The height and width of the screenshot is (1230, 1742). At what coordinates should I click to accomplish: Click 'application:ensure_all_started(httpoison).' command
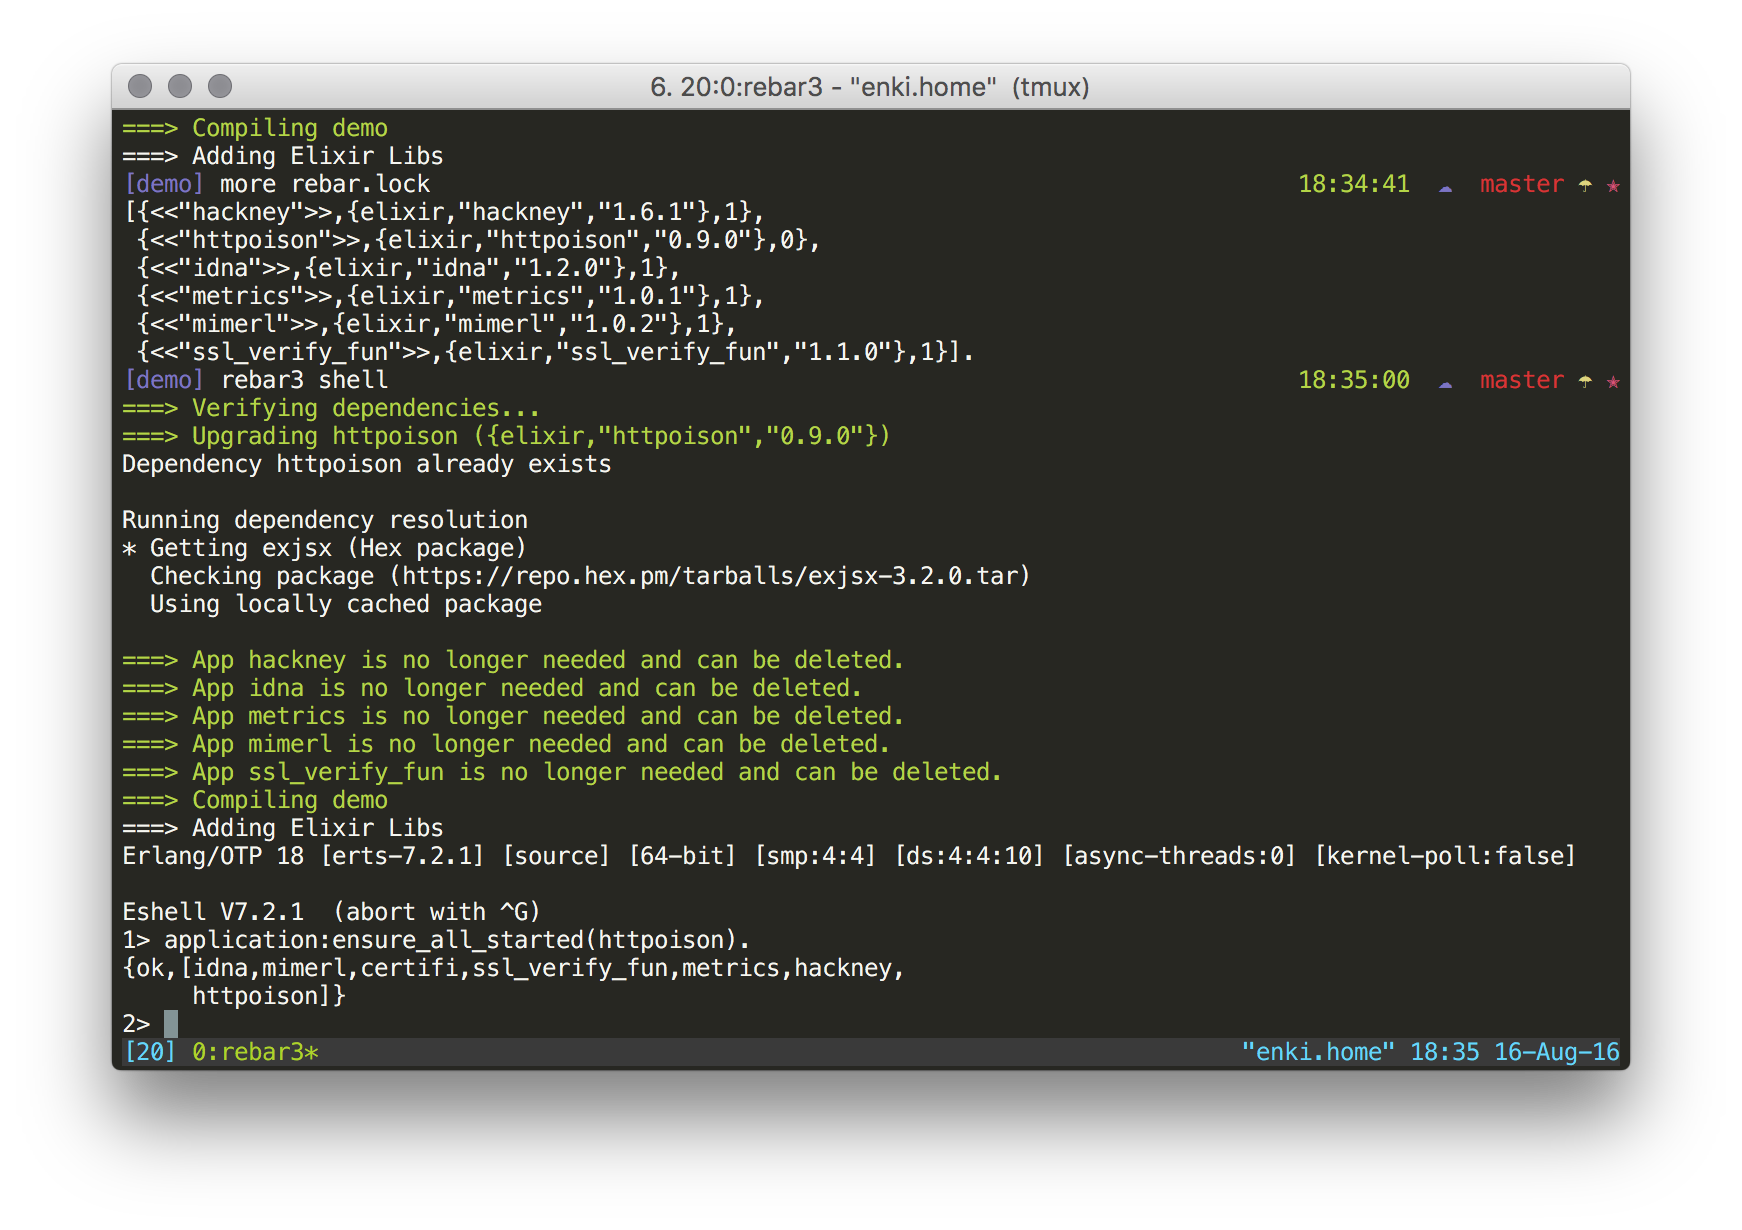click(x=457, y=940)
